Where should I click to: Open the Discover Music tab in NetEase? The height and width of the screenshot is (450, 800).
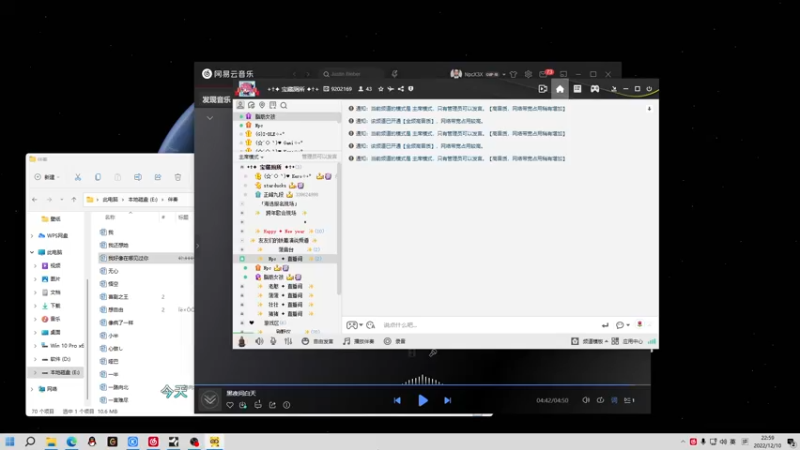click(216, 99)
